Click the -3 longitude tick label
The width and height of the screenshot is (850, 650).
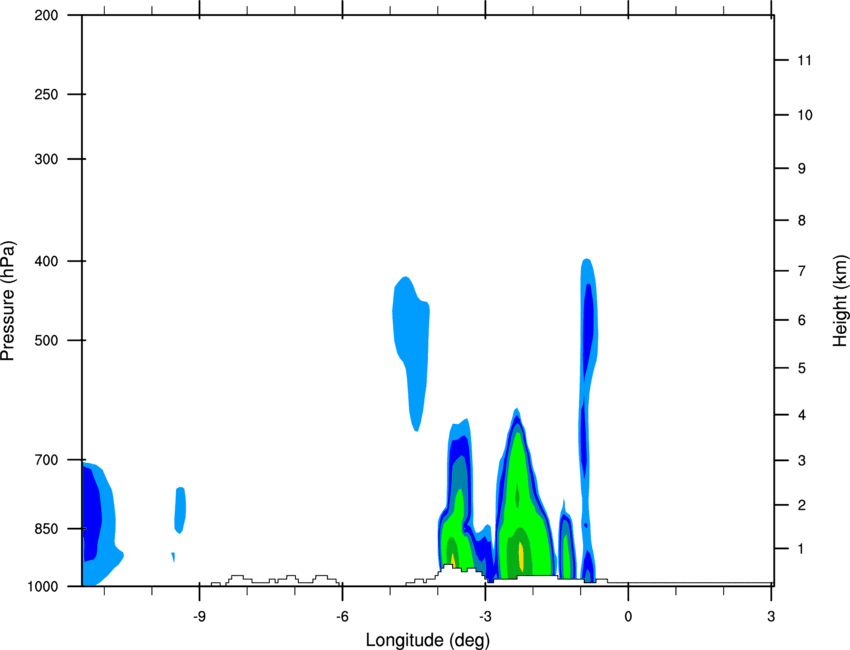coord(485,617)
